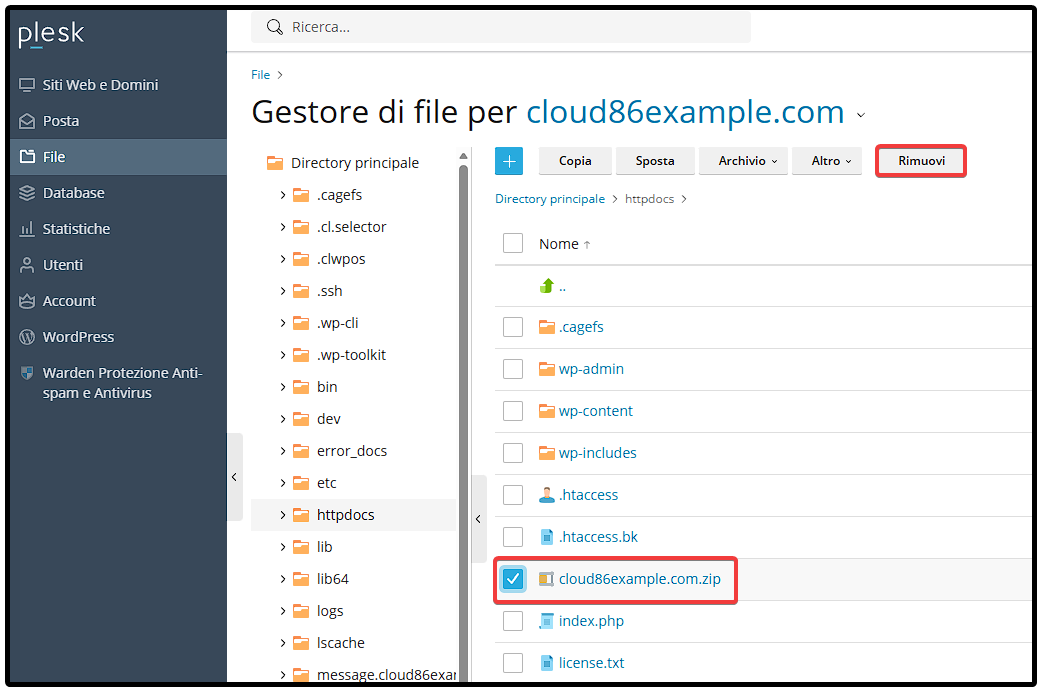
Task: Uncheck the cloud86example.com.zip checkbox
Action: (x=513, y=579)
